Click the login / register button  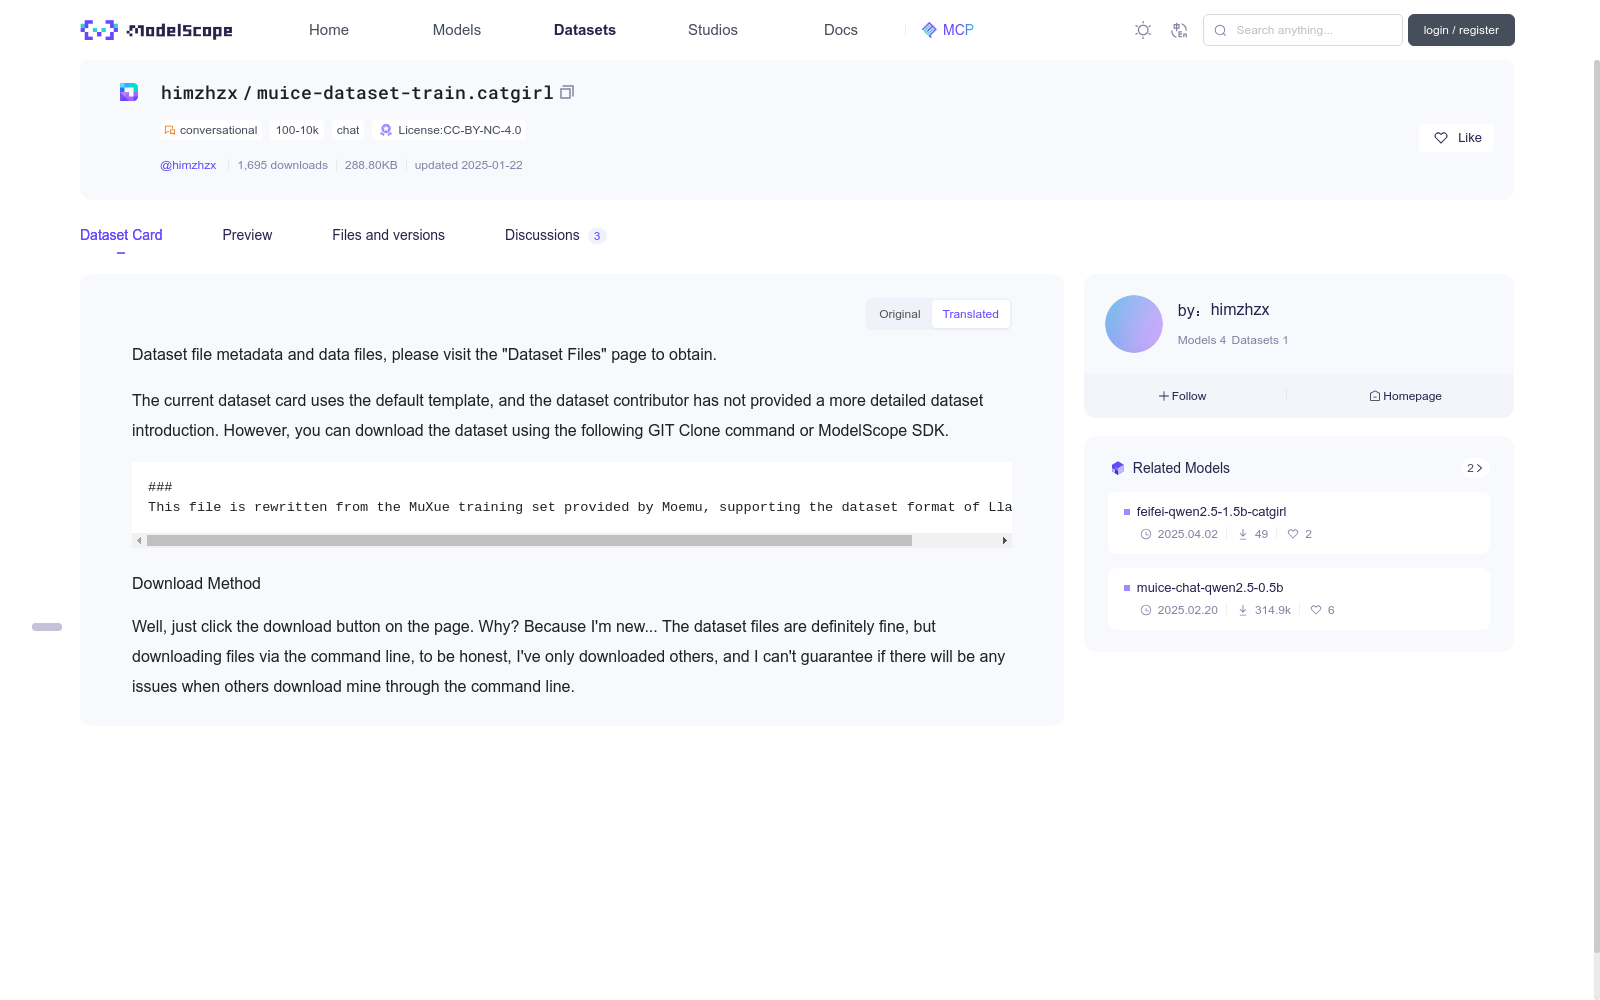(x=1461, y=30)
